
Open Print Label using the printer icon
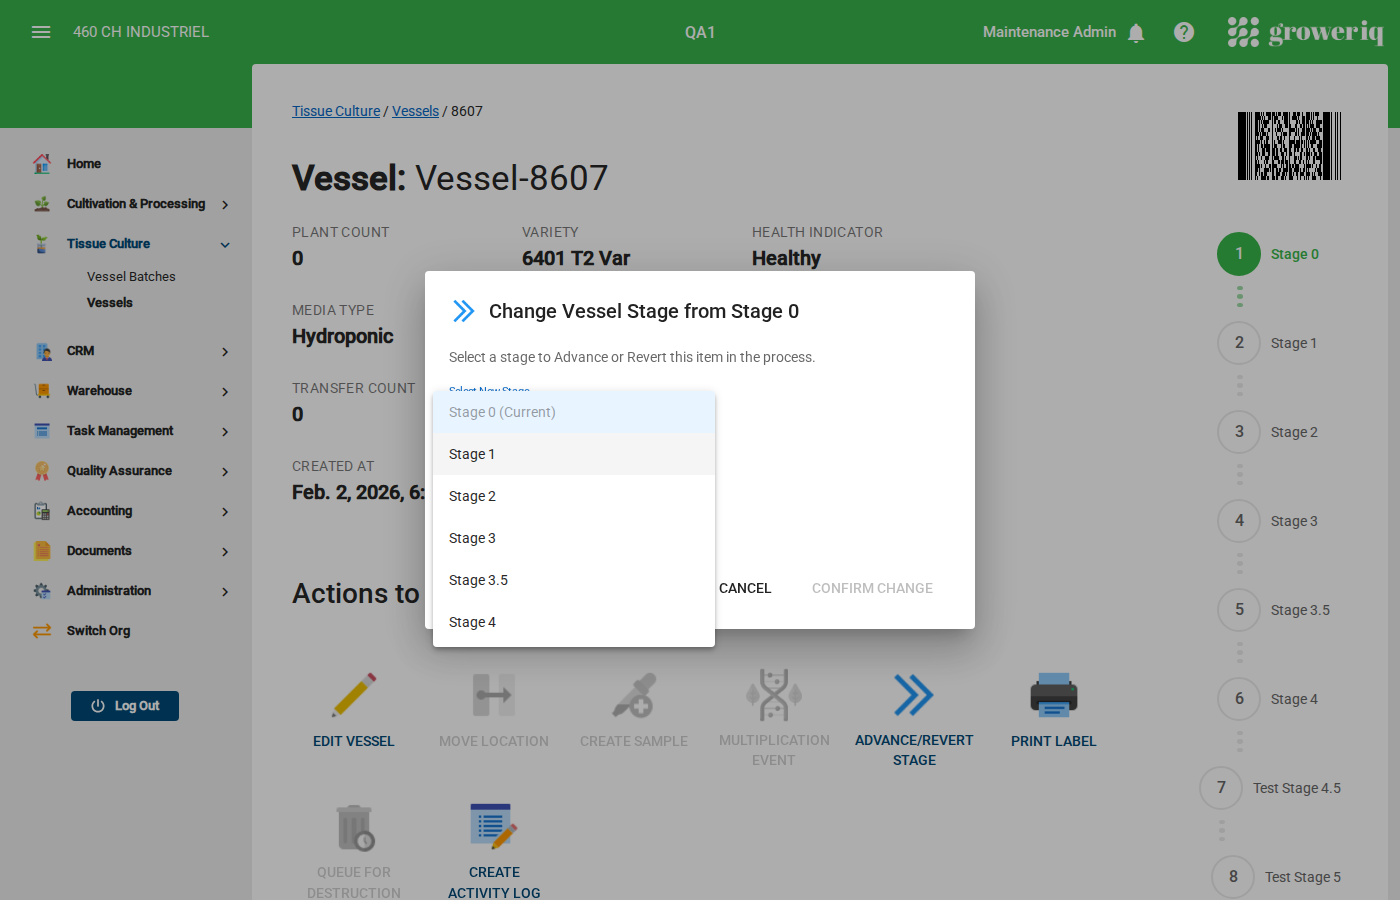pos(1053,694)
